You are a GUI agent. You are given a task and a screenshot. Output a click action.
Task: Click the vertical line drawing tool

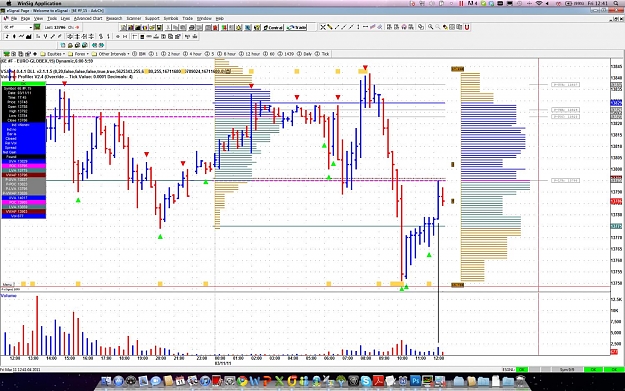click(x=358, y=27)
